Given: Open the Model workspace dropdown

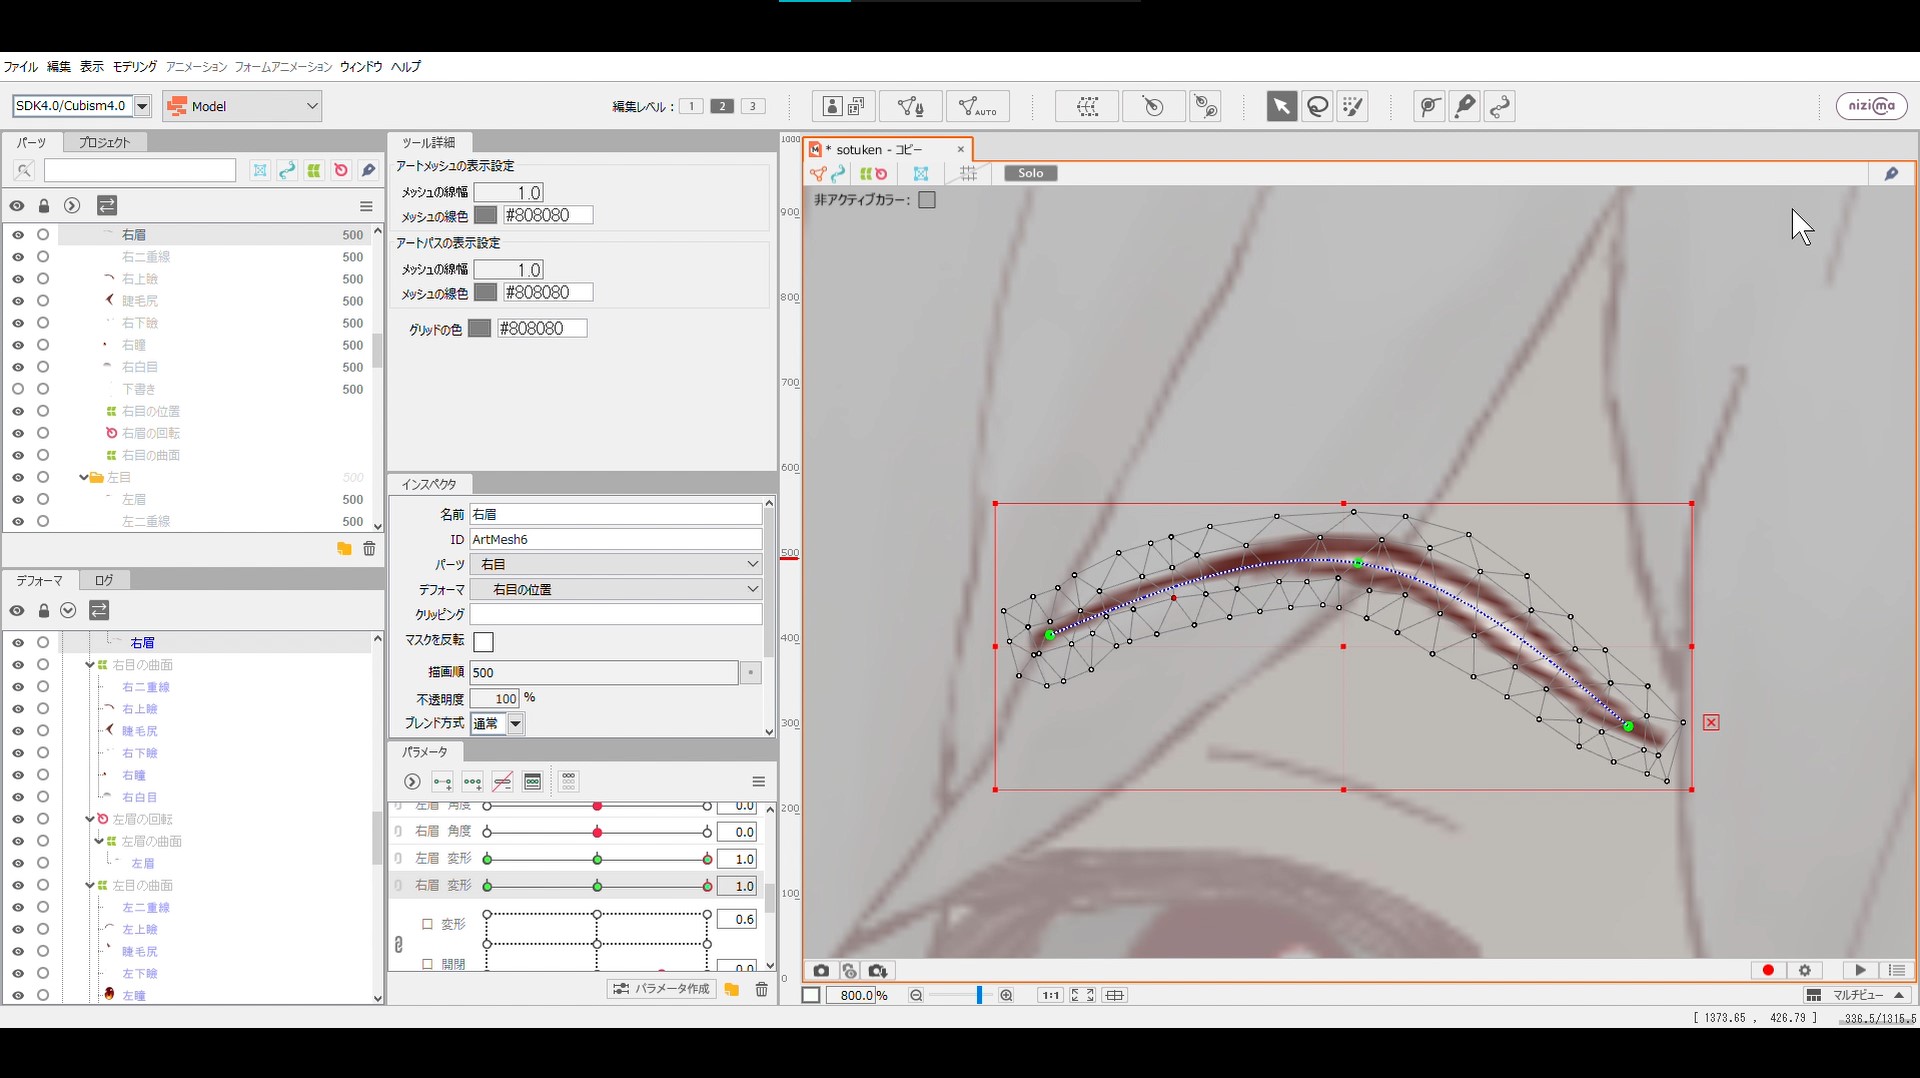Looking at the screenshot, I should (242, 106).
